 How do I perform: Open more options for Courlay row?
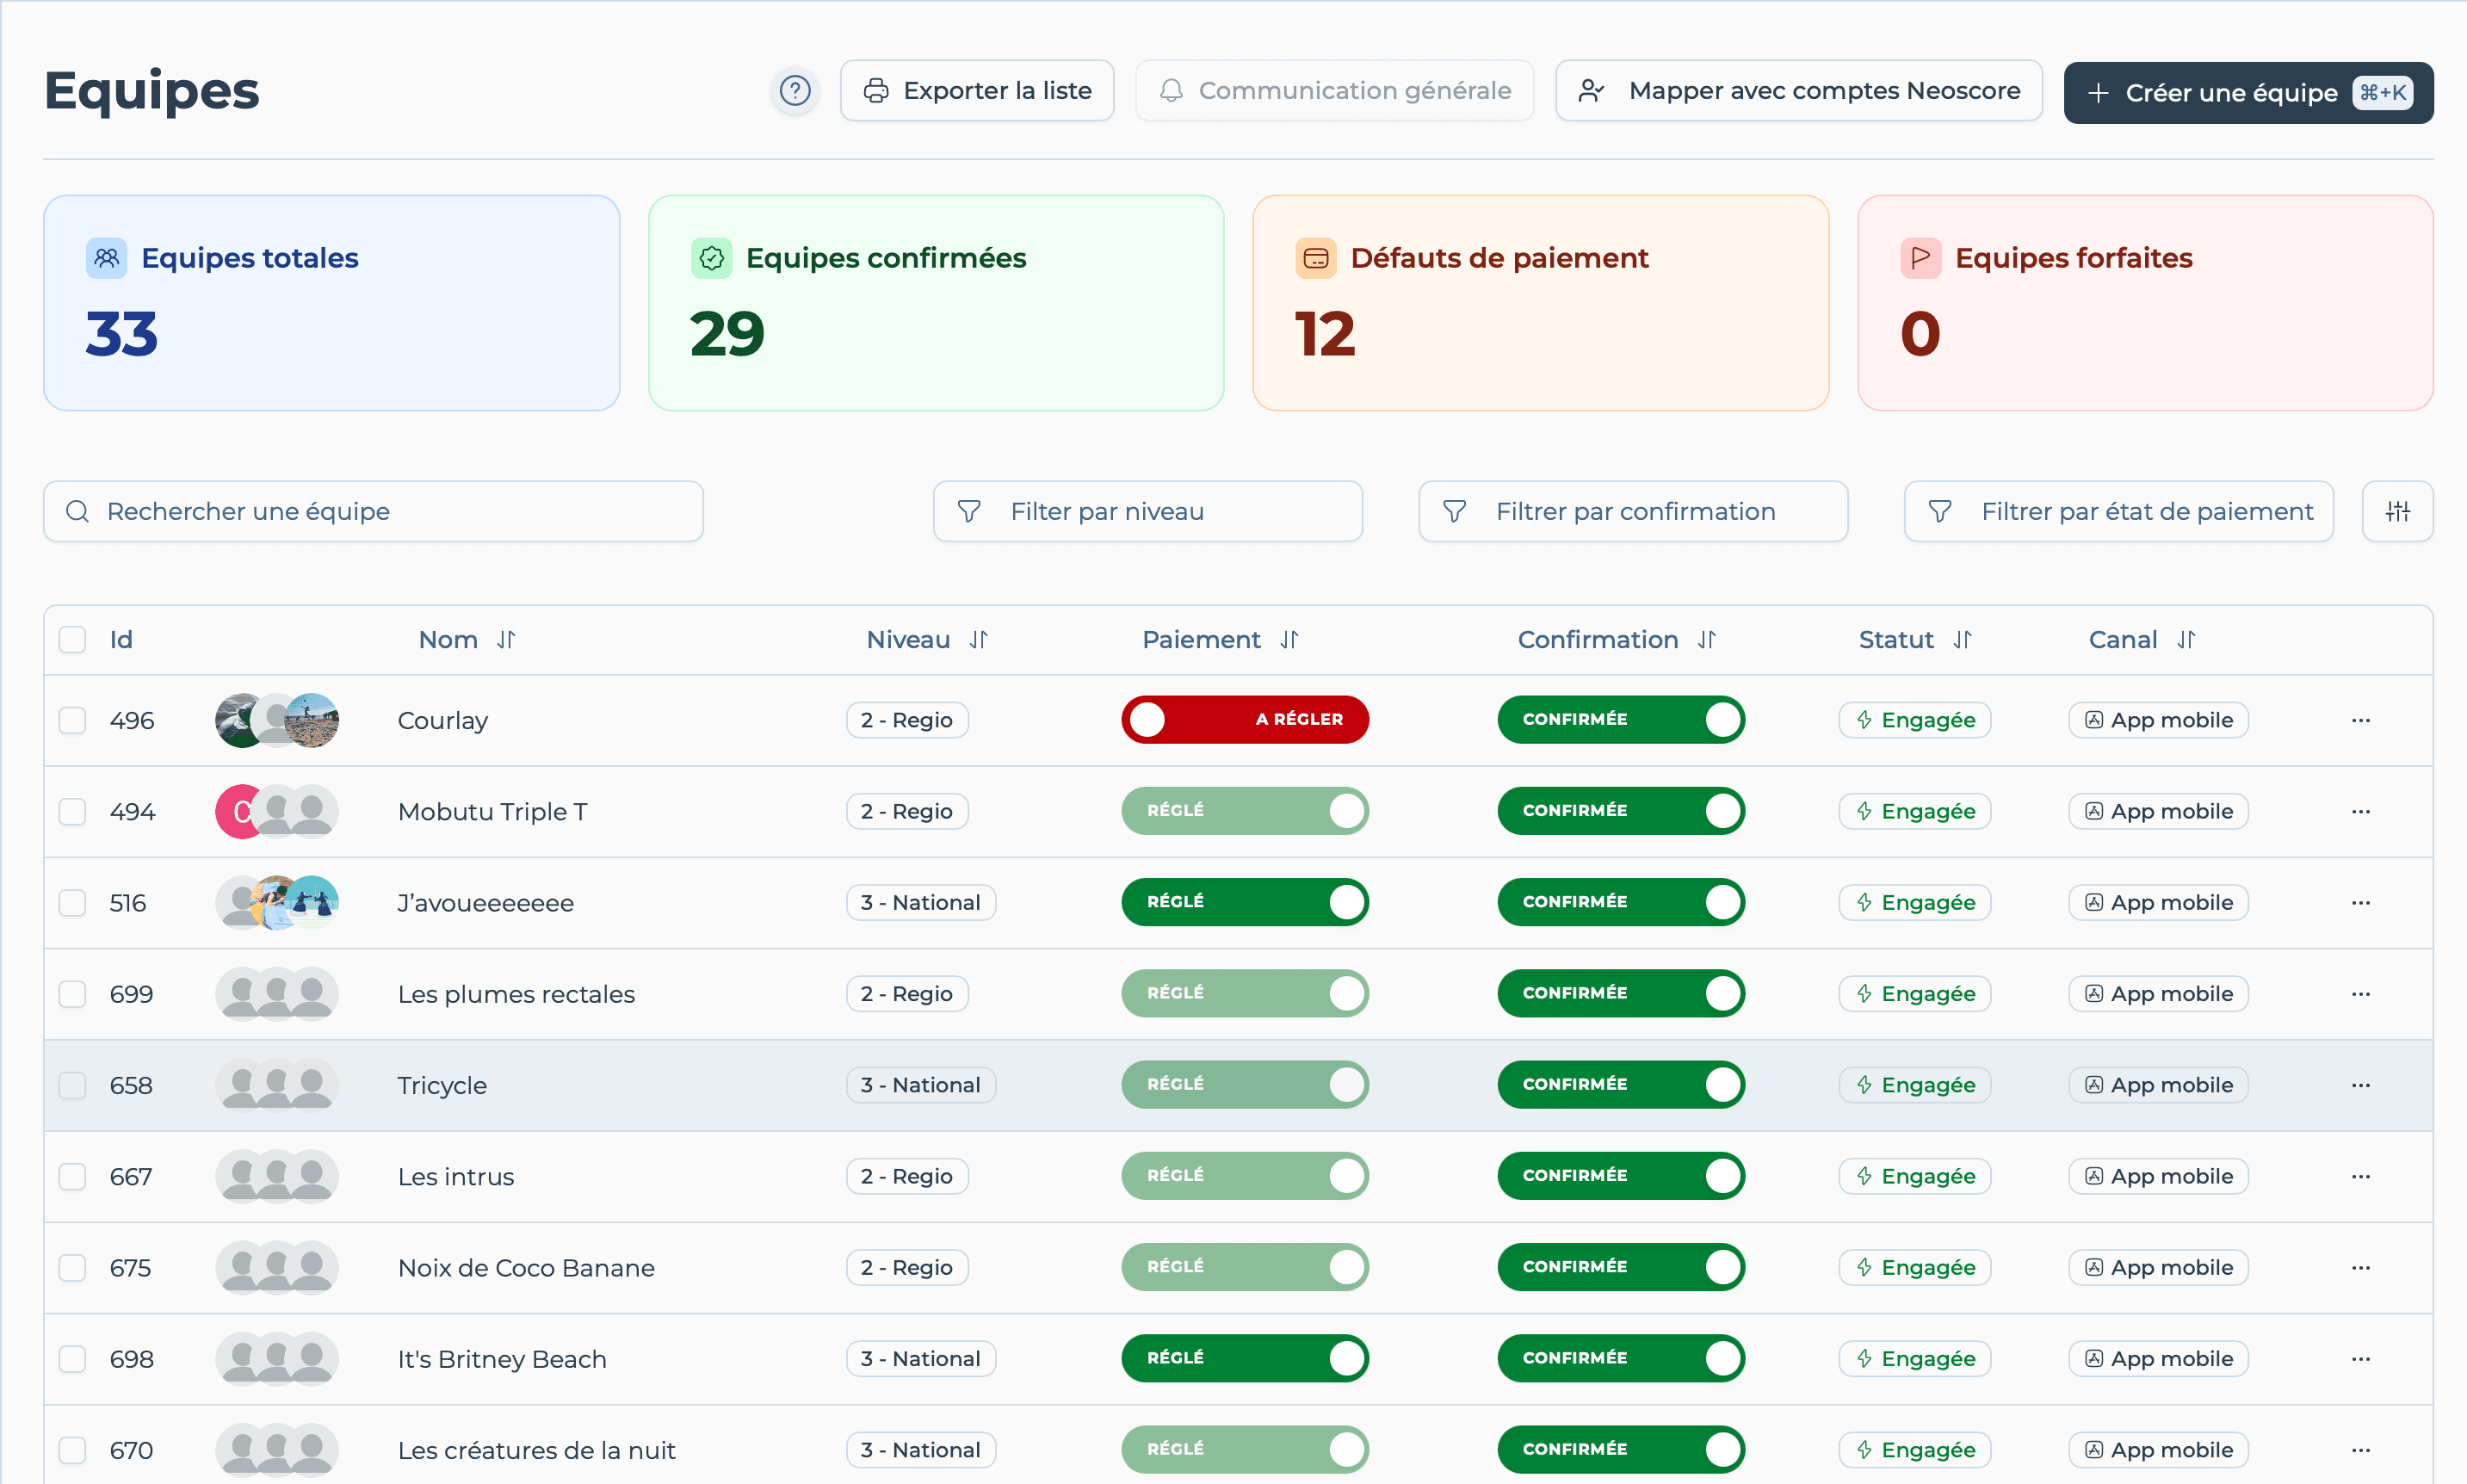point(2361,720)
